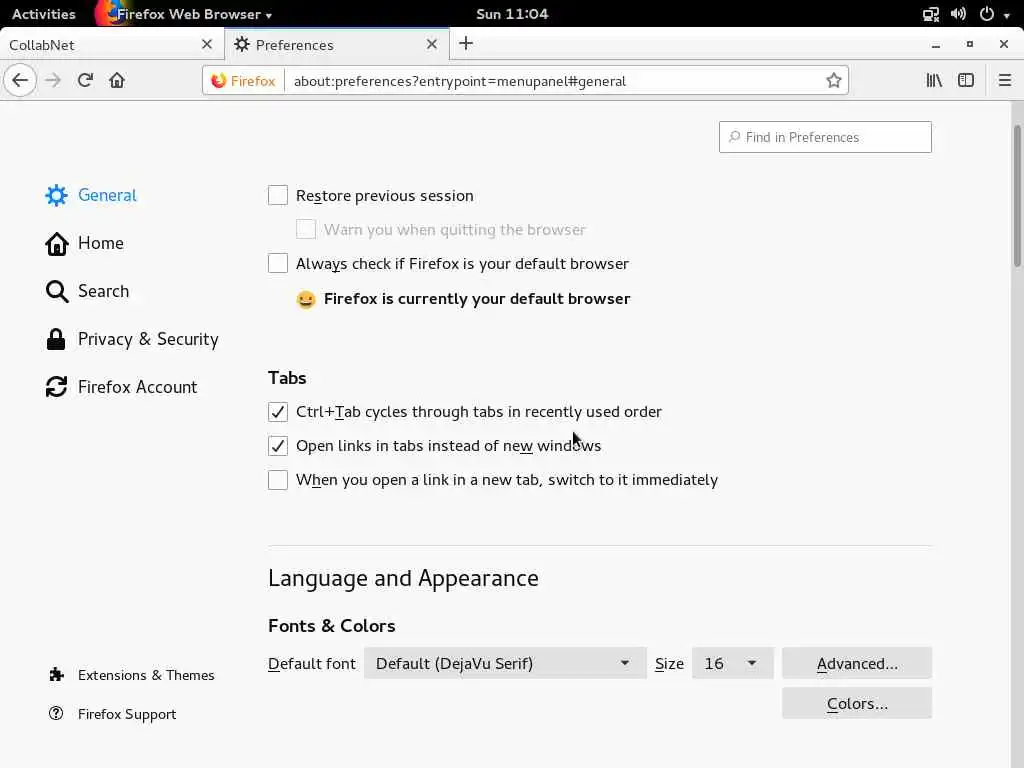The width and height of the screenshot is (1024, 768).
Task: Open the Firefox Support link
Action: 127,714
